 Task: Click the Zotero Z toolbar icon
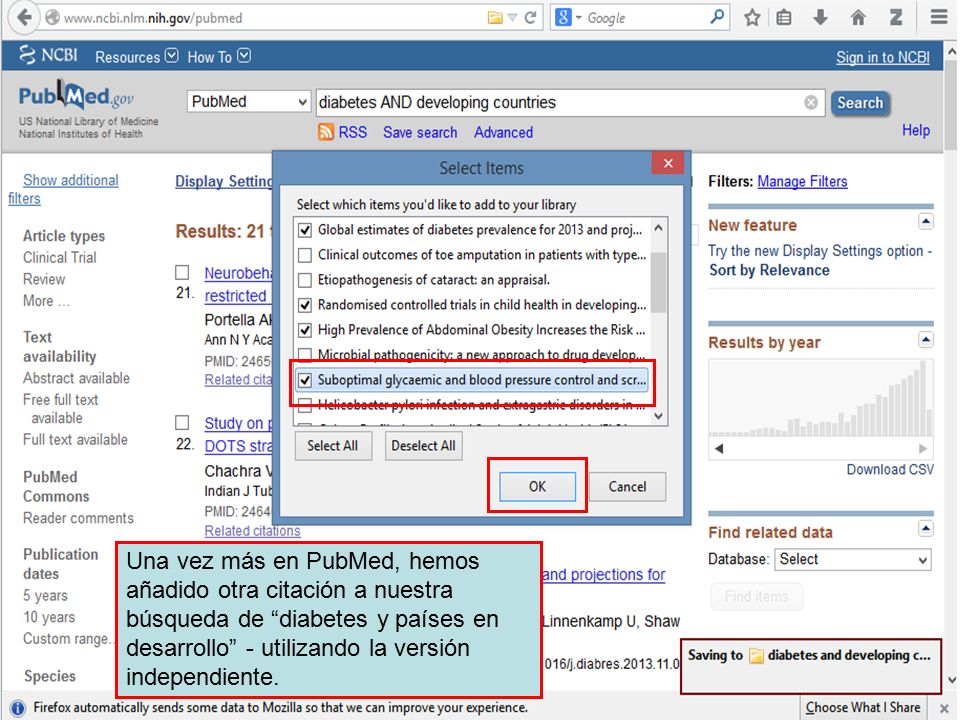coord(896,17)
